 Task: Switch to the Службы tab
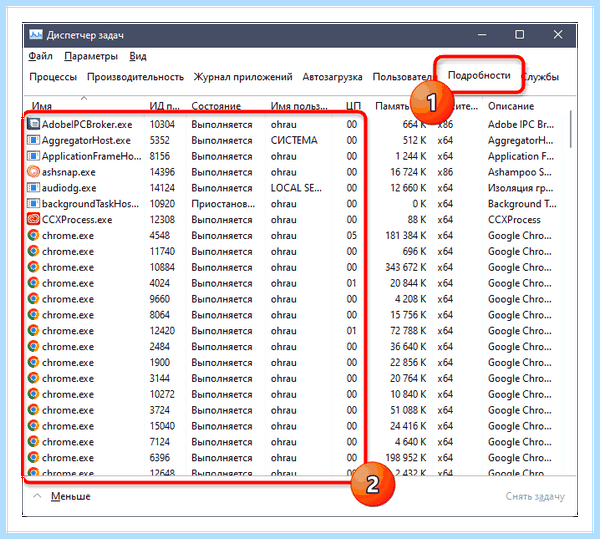click(541, 77)
